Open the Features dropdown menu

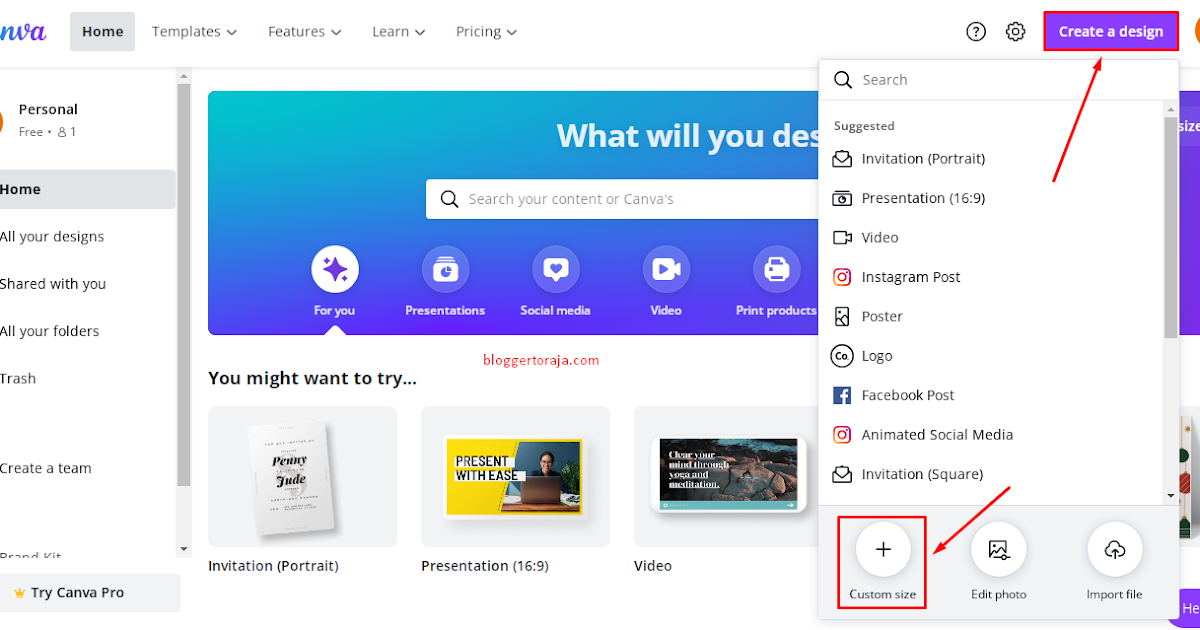(x=304, y=32)
